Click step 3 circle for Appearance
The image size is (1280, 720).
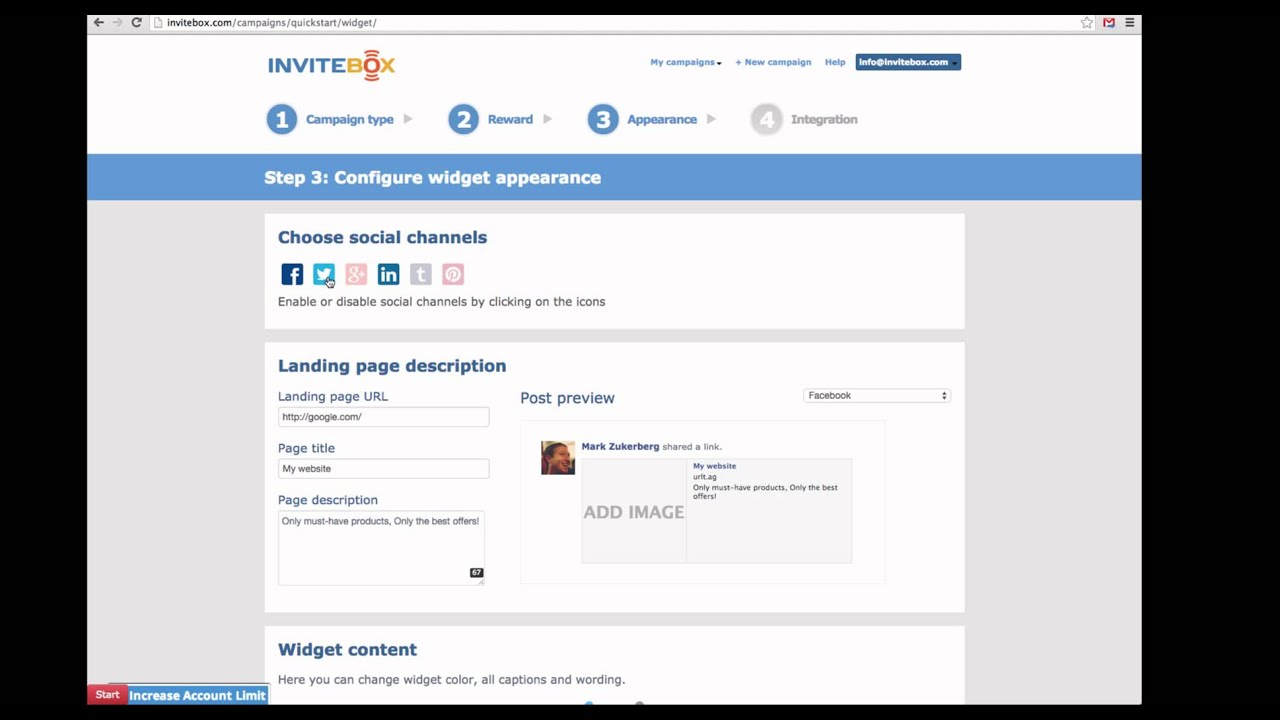tap(603, 119)
